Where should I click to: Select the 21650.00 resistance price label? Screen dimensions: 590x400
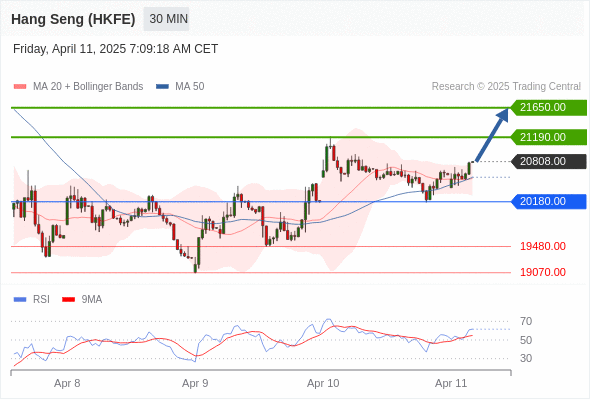pyautogui.click(x=549, y=108)
